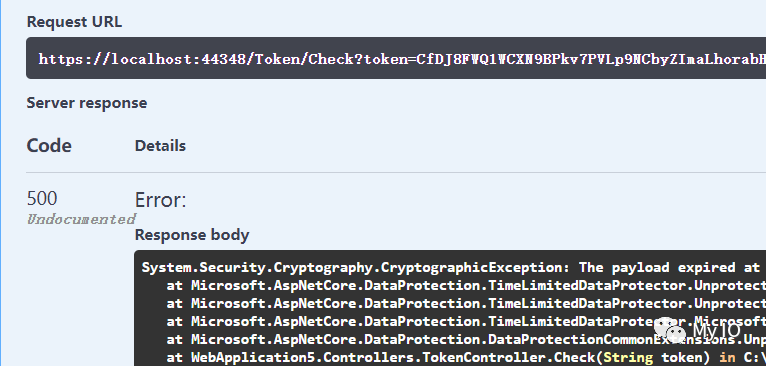Click the MyIO watermark text
Viewport: 766px width, 366px height.
pos(717,331)
